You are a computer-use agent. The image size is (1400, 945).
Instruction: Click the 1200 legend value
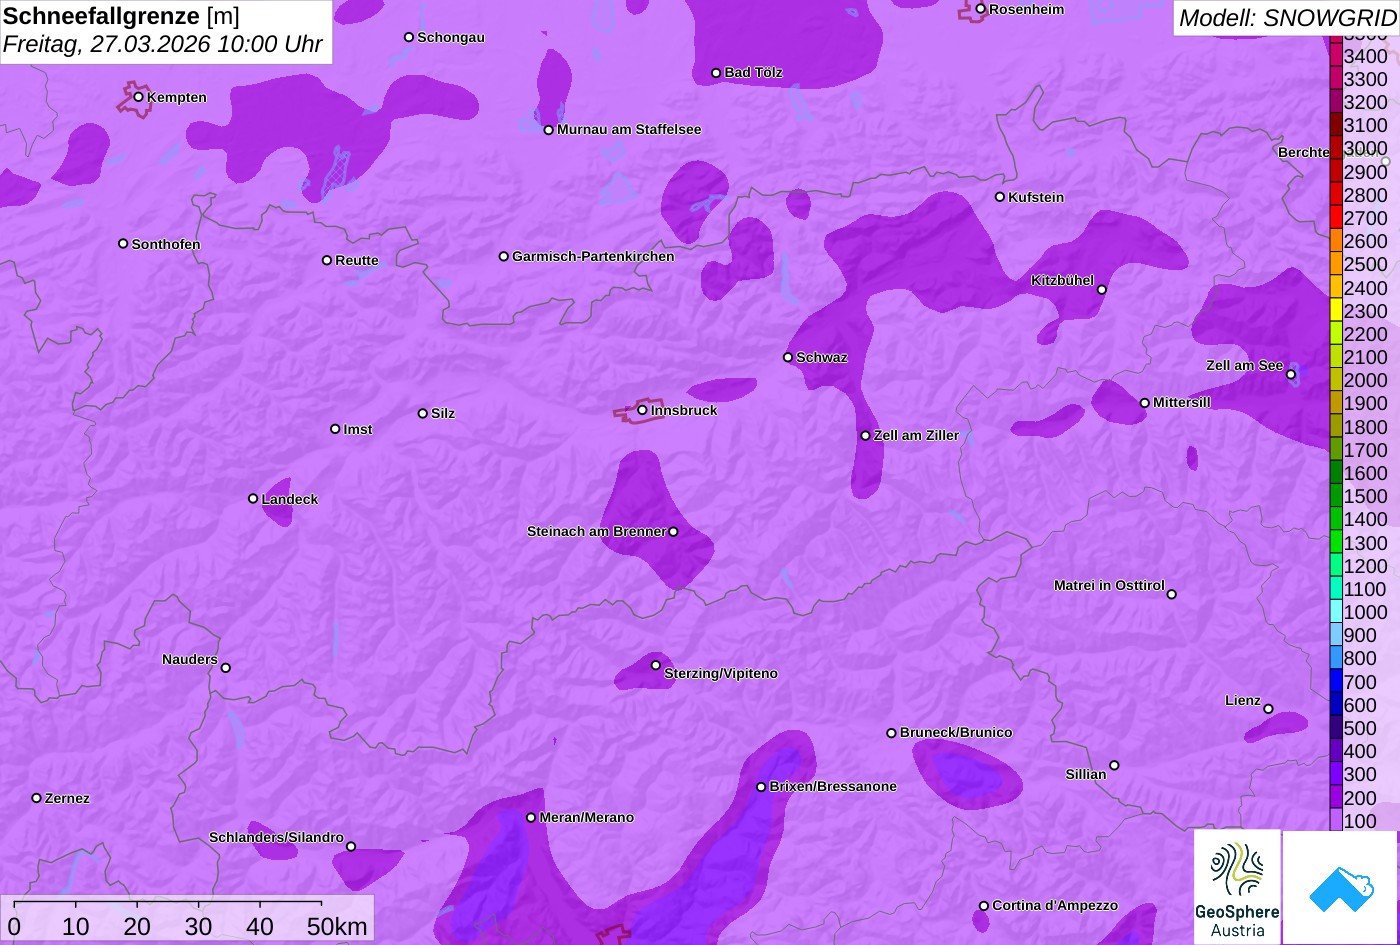(1366, 566)
